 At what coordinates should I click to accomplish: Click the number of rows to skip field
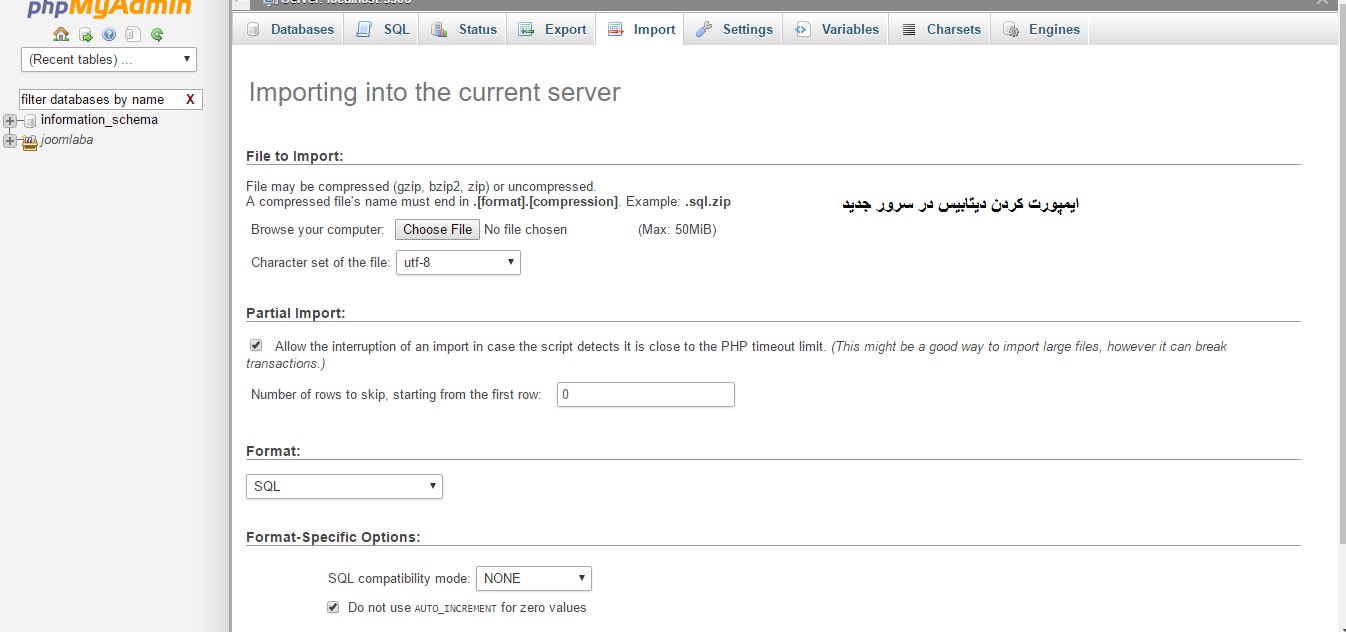tap(646, 395)
